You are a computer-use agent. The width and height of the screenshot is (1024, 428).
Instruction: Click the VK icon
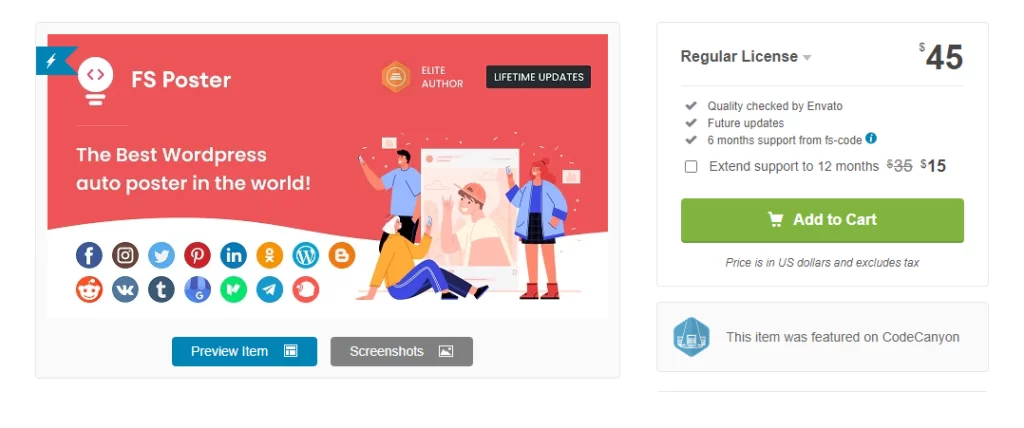(x=125, y=289)
